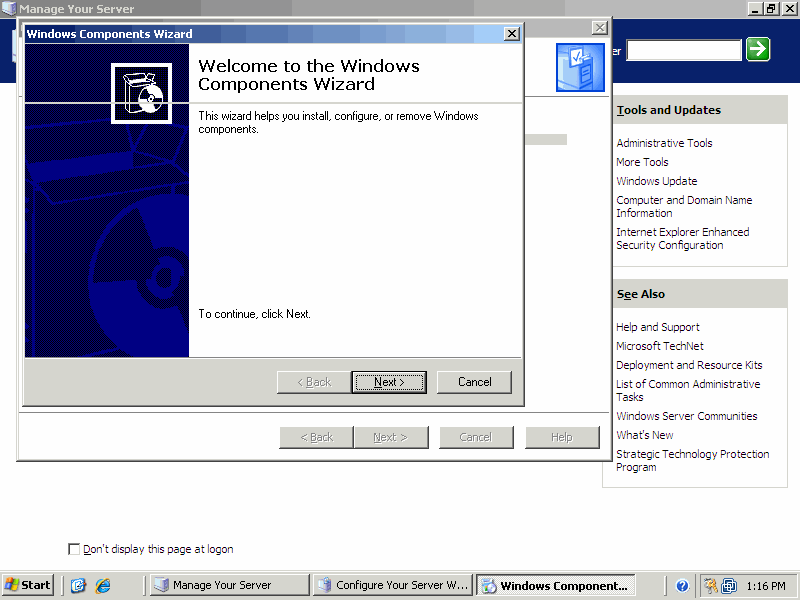Open the Start menu
The height and width of the screenshot is (600, 800).
[28, 585]
